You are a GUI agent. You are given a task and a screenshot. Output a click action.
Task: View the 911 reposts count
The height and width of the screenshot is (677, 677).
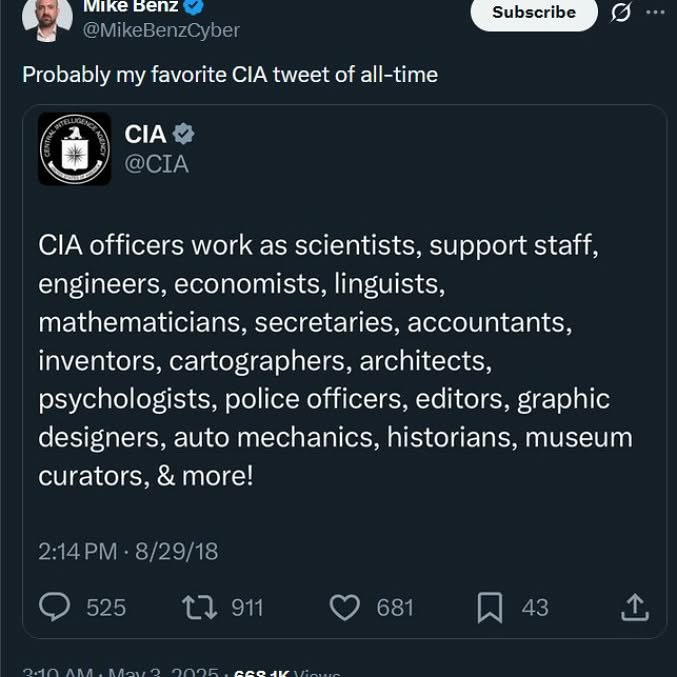pos(247,608)
